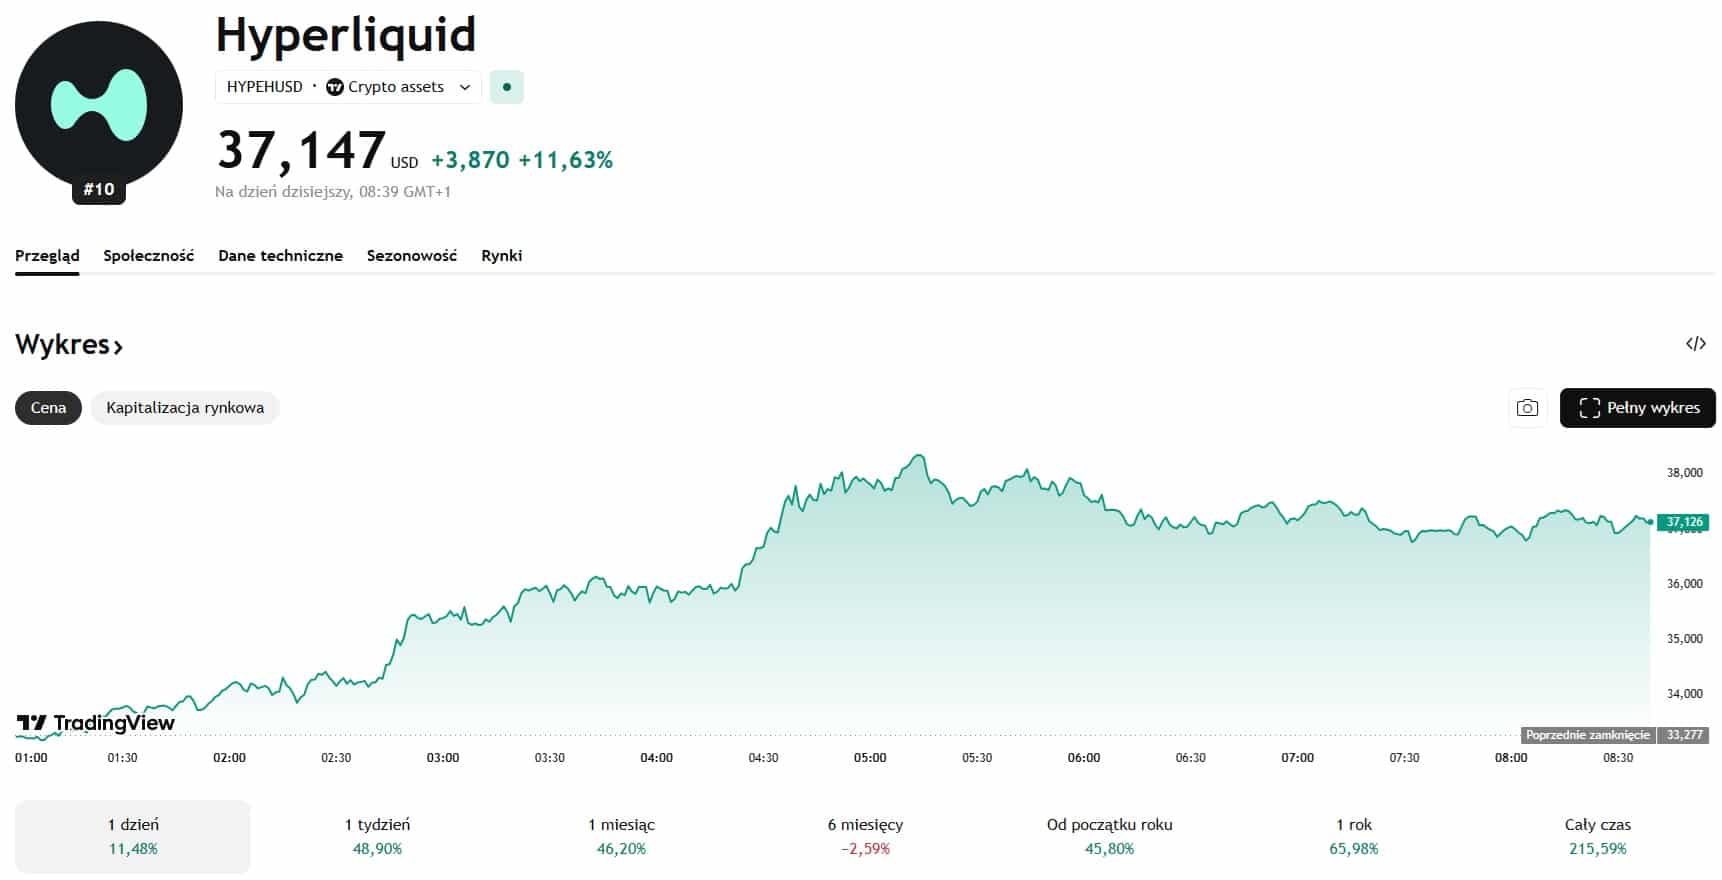Open the Sezonowość tab
This screenshot has height=880, width=1722.
point(412,256)
